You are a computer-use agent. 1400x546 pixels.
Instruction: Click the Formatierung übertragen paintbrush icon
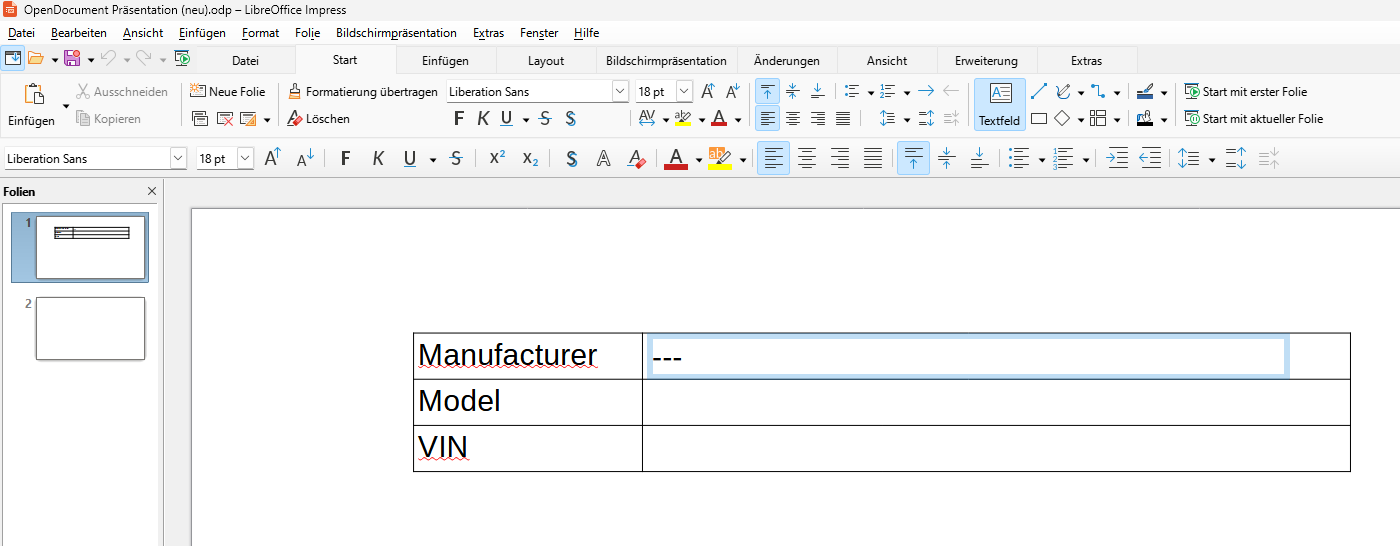[x=294, y=92]
